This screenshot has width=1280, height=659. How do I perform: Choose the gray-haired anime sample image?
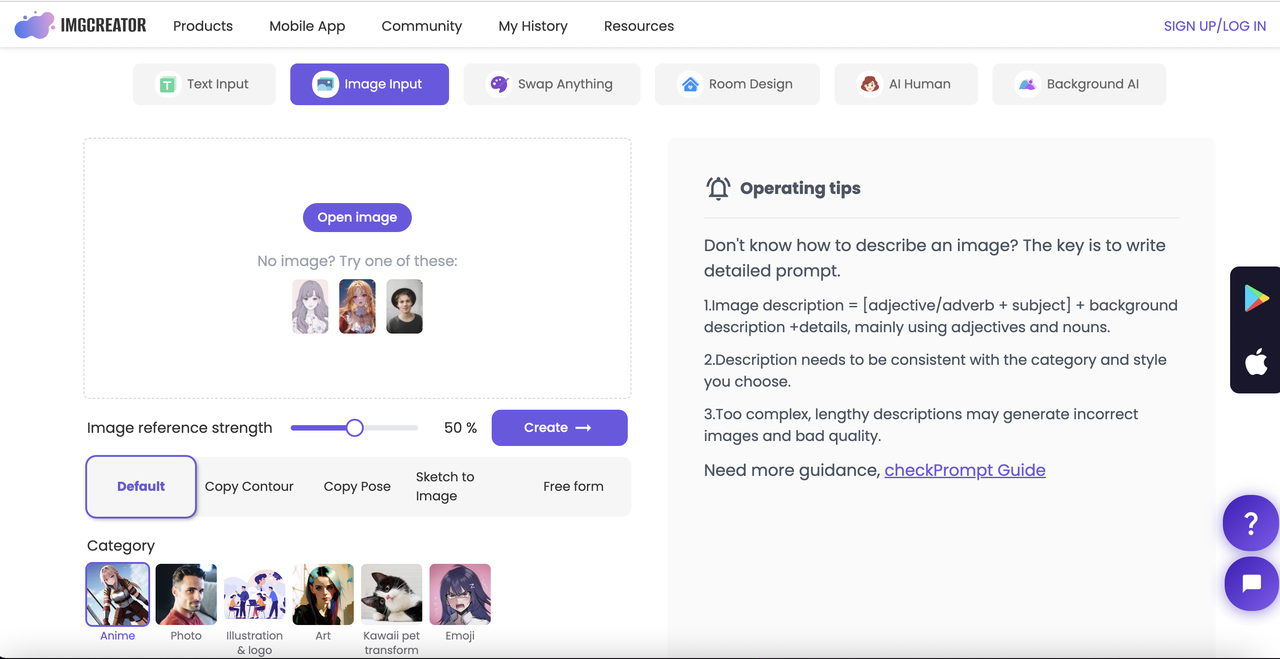tap(310, 306)
